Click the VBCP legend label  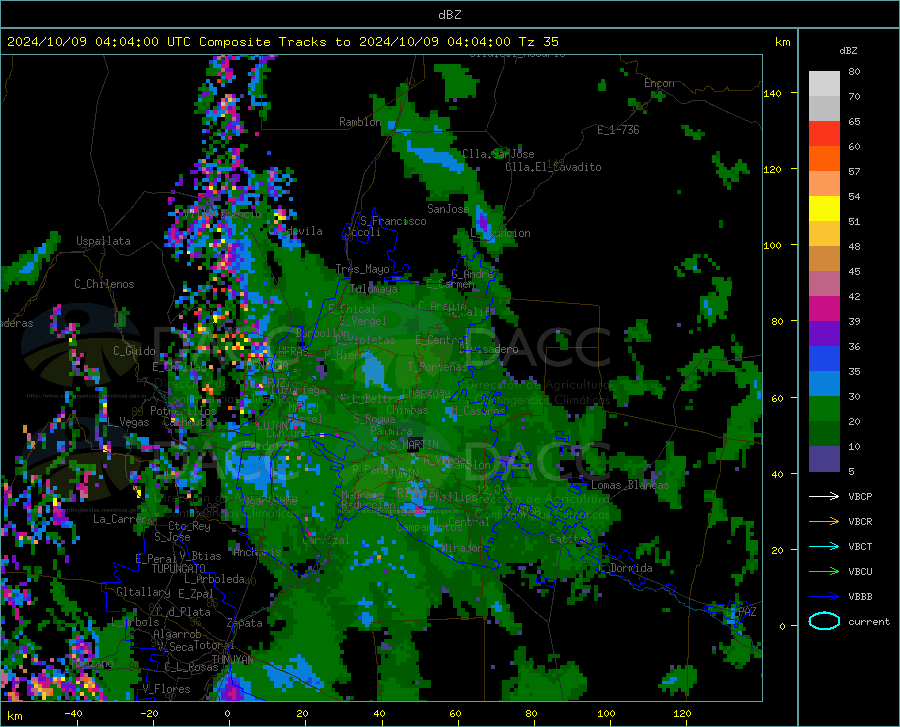tap(860, 496)
